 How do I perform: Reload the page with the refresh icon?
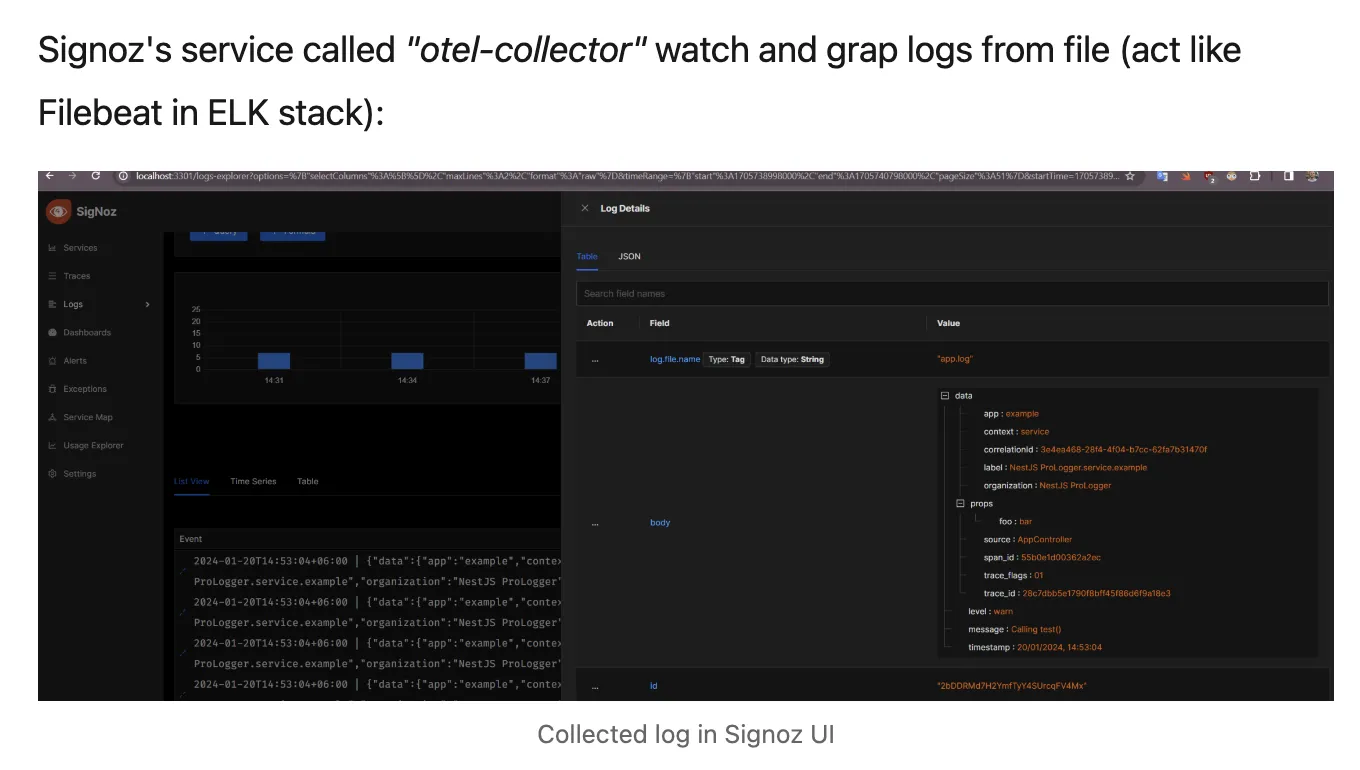point(96,176)
